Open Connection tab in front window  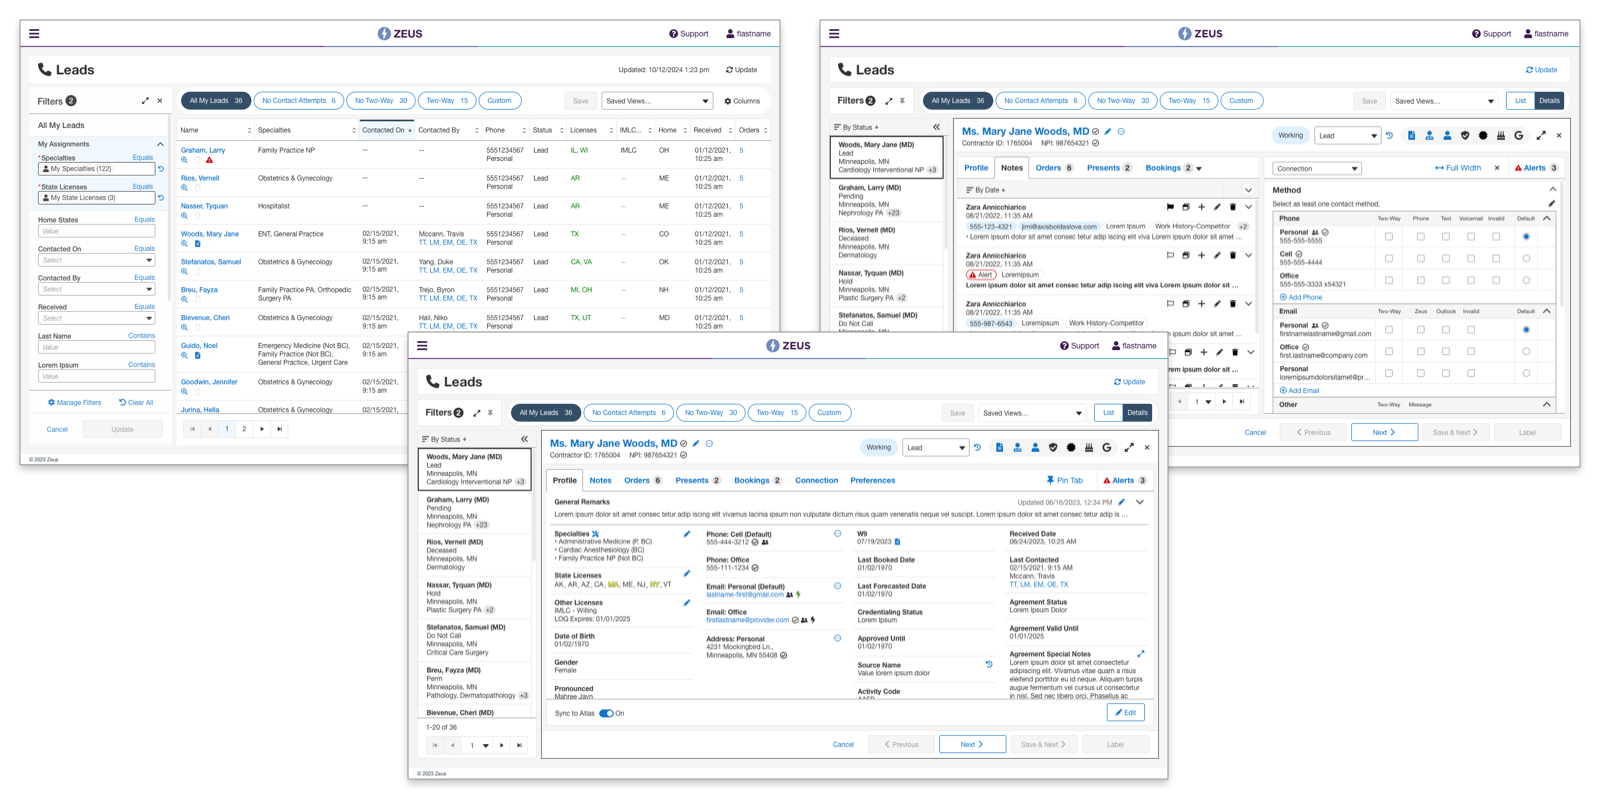tap(816, 481)
